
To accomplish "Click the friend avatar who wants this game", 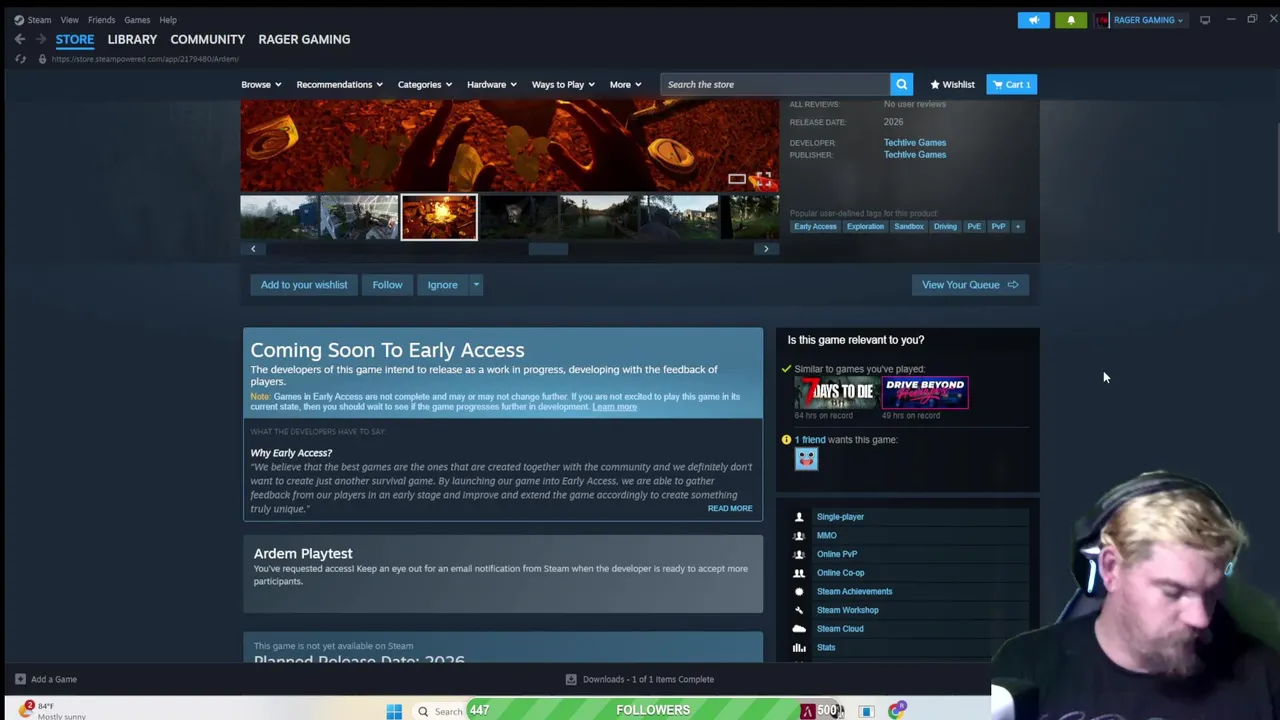I will [806, 458].
